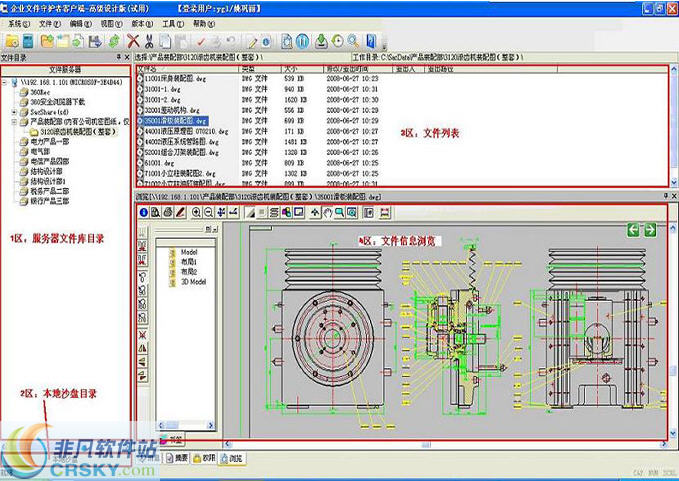Go to previous drawing with green left arrow
This screenshot has height=481, width=679.
pyautogui.click(x=634, y=229)
